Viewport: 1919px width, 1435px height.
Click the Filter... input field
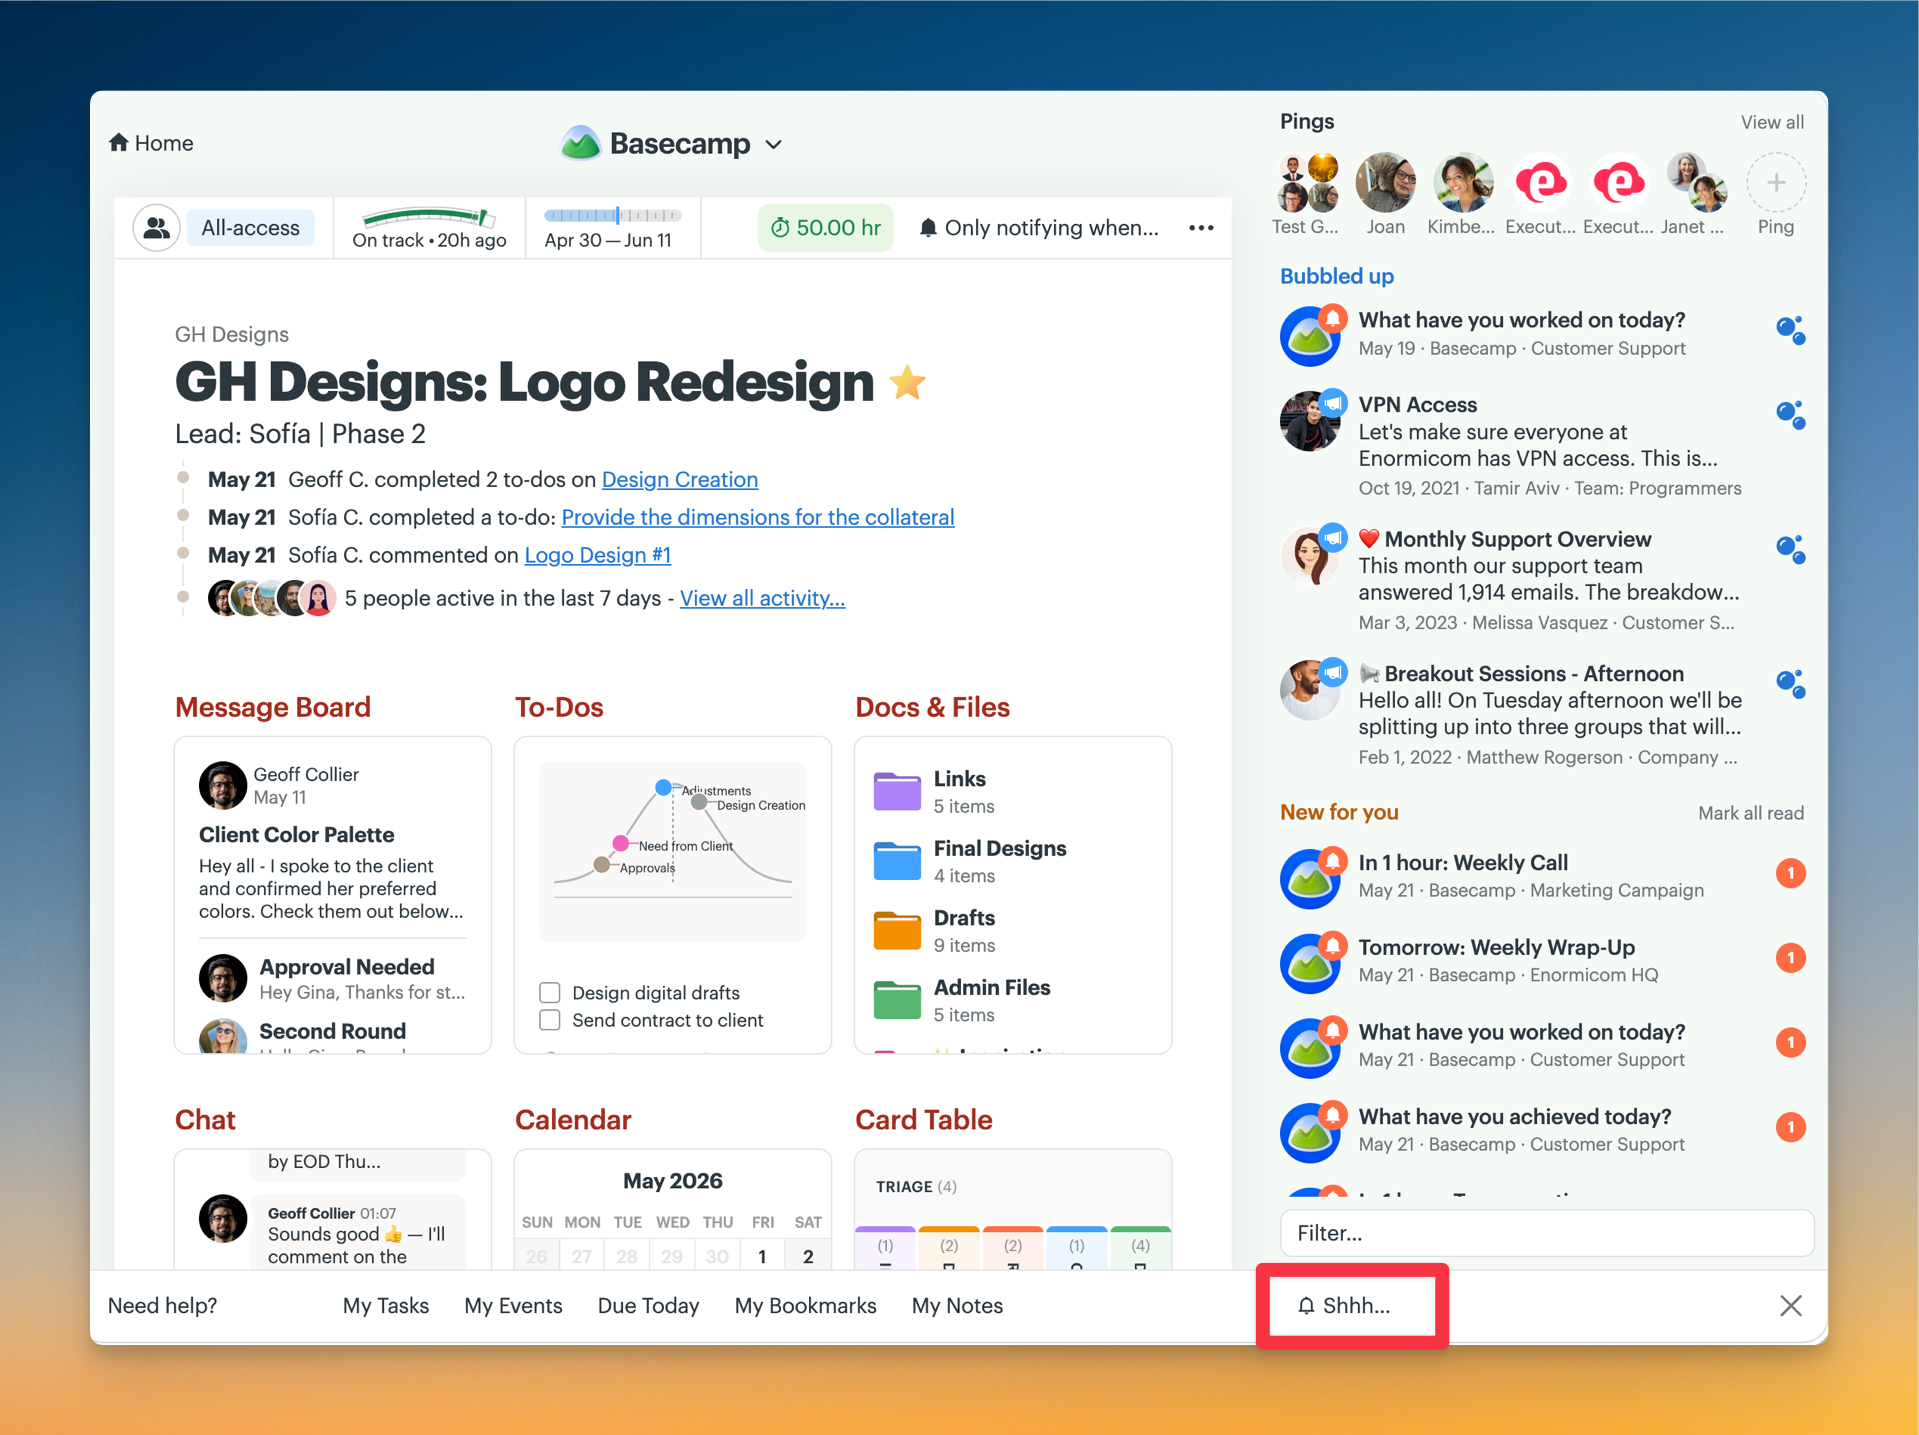pos(1546,1233)
